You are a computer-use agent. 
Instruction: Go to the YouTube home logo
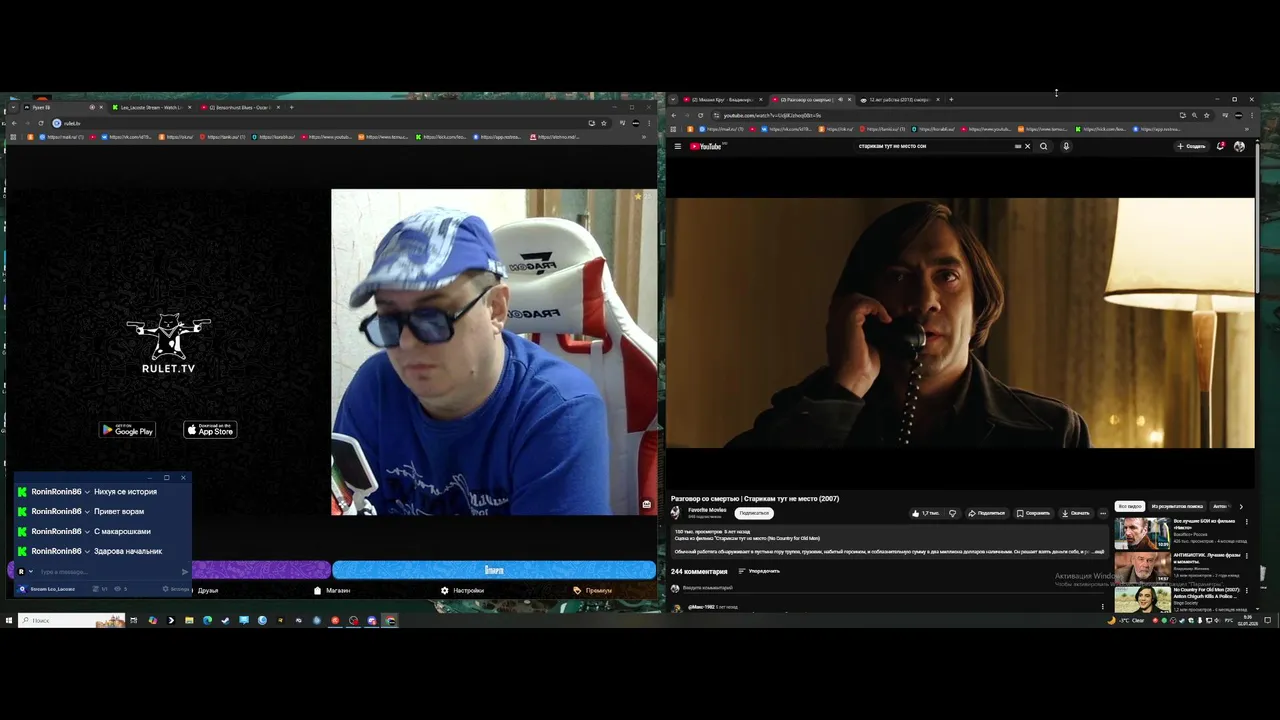(706, 146)
